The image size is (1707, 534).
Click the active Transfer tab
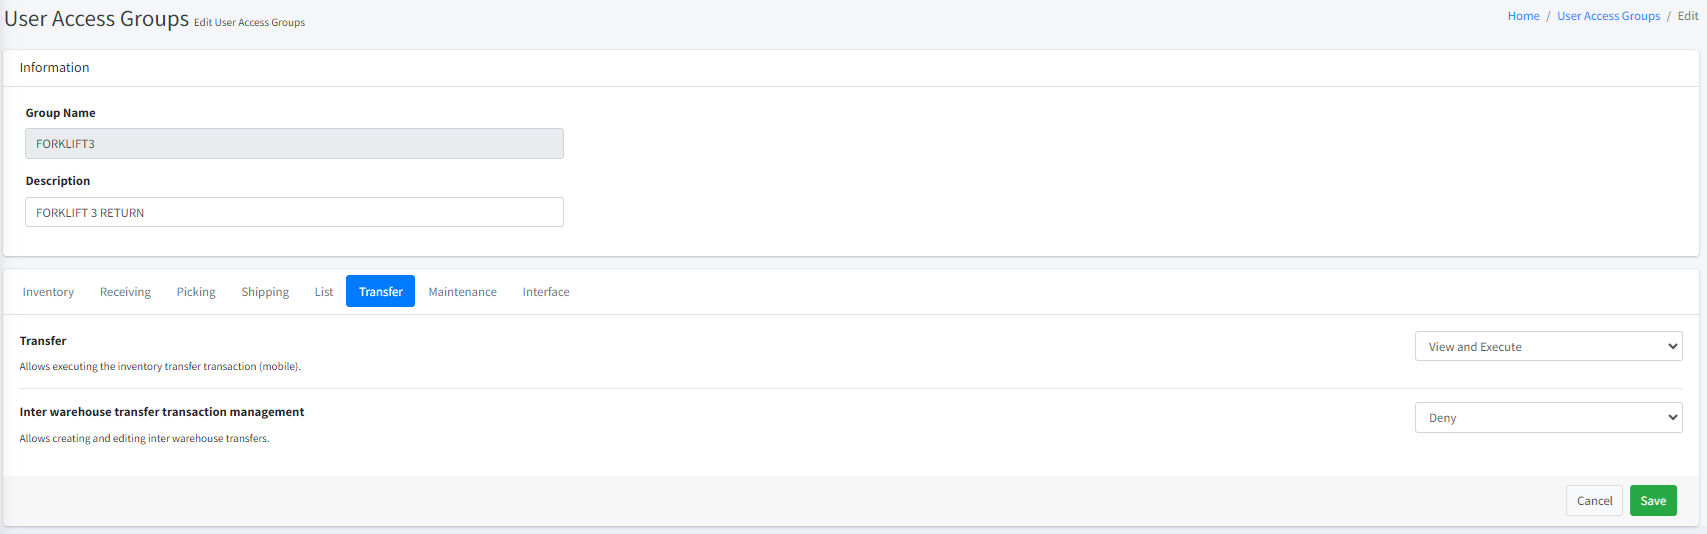380,292
